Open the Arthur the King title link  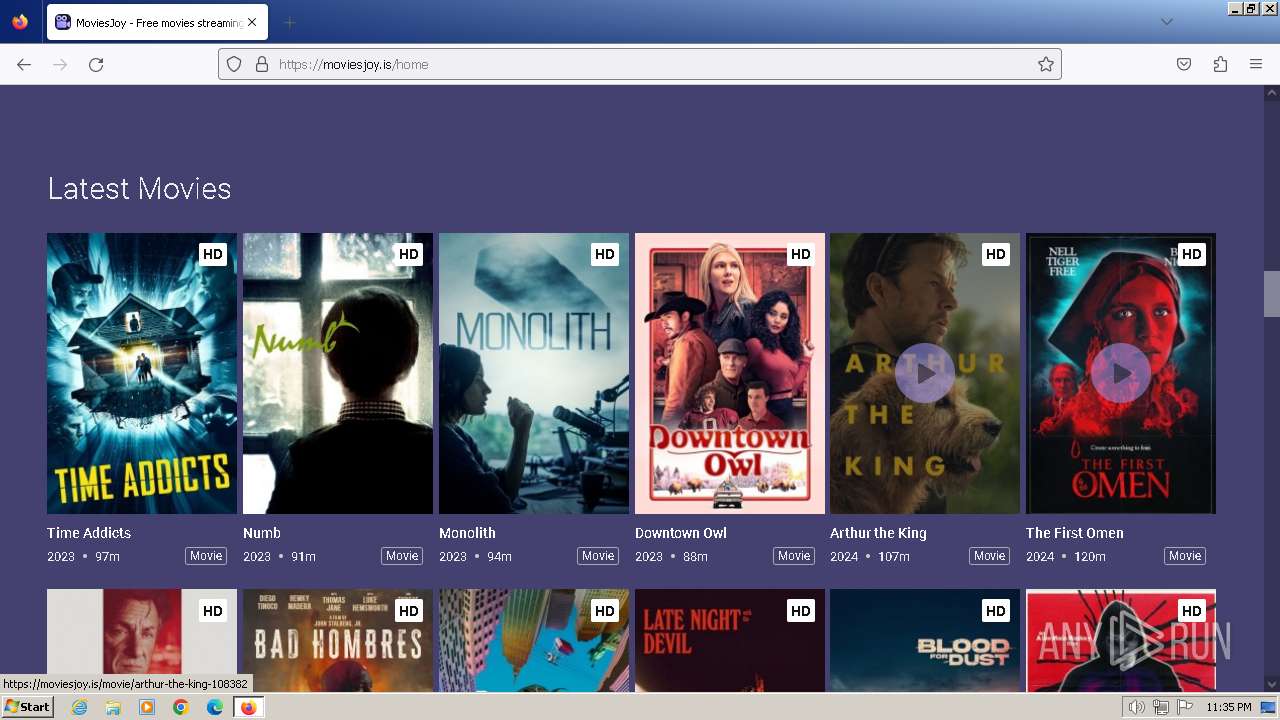[x=878, y=533]
